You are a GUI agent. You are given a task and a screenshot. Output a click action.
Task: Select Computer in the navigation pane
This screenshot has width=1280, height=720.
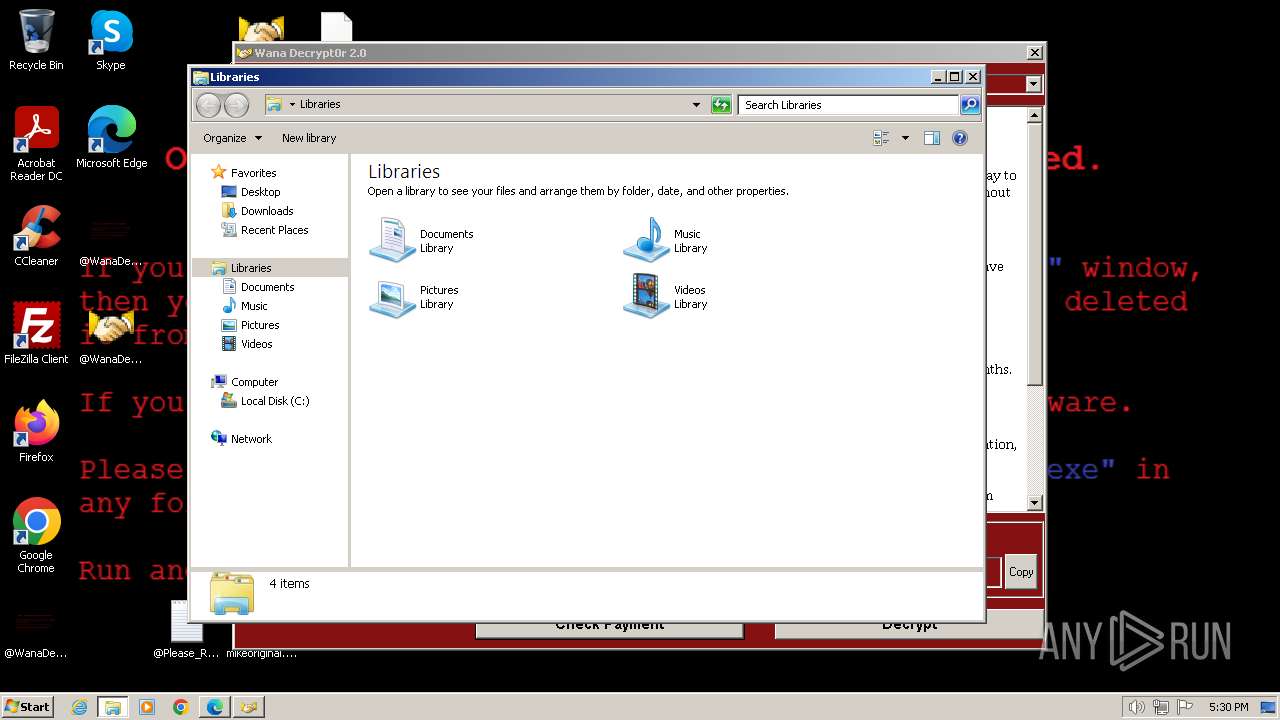[x=254, y=382]
